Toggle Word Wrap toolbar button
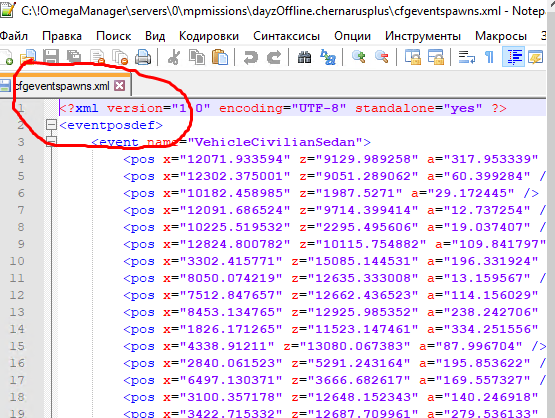Image resolution: width=555 pixels, height=418 pixels. (467, 57)
